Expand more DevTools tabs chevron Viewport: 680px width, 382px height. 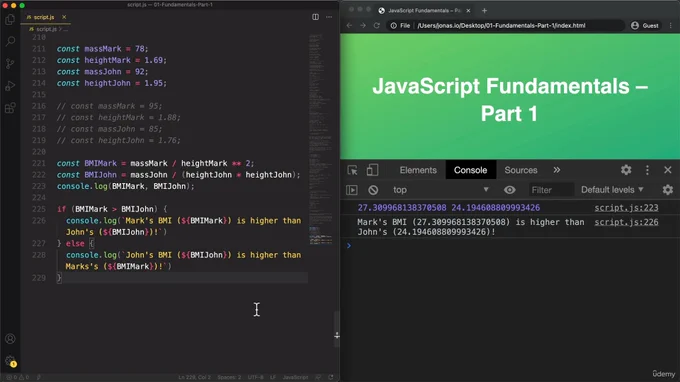tap(556, 170)
